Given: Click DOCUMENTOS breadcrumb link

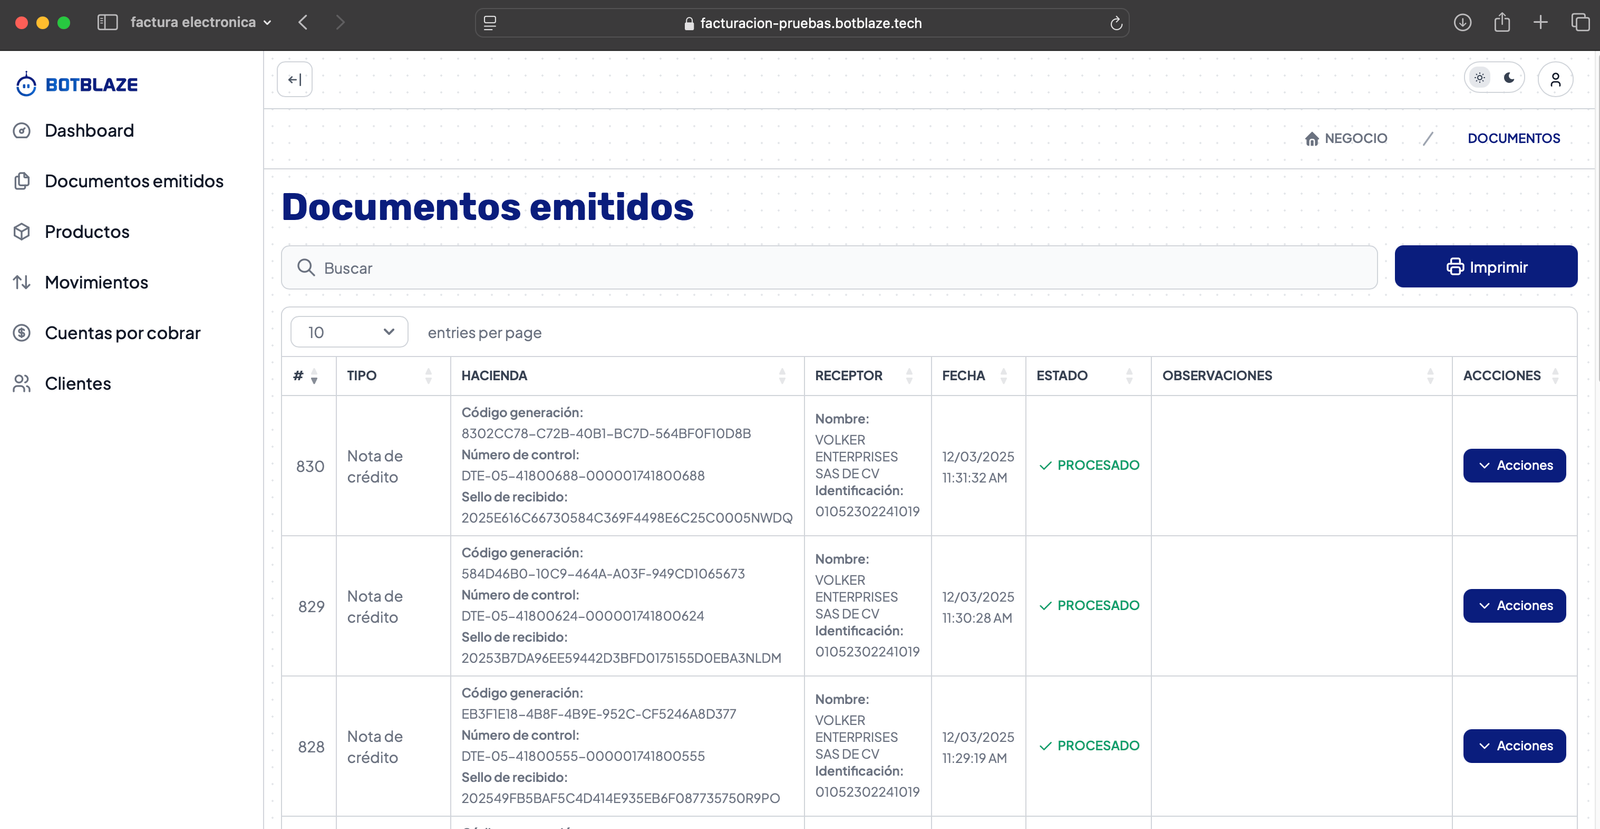Looking at the screenshot, I should click(x=1513, y=139).
